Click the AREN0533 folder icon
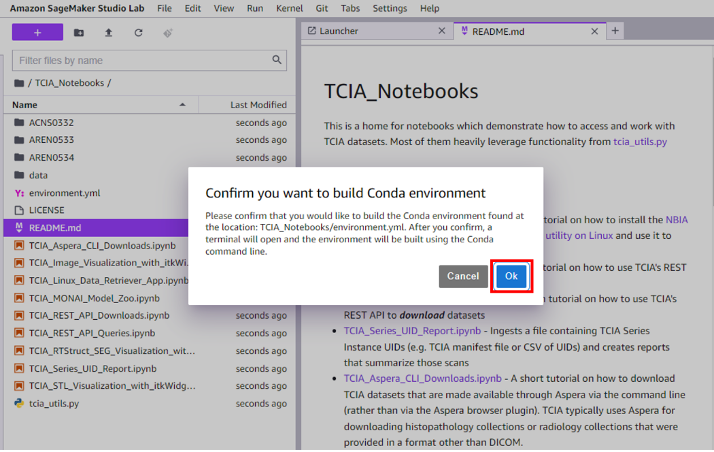 coord(19,140)
